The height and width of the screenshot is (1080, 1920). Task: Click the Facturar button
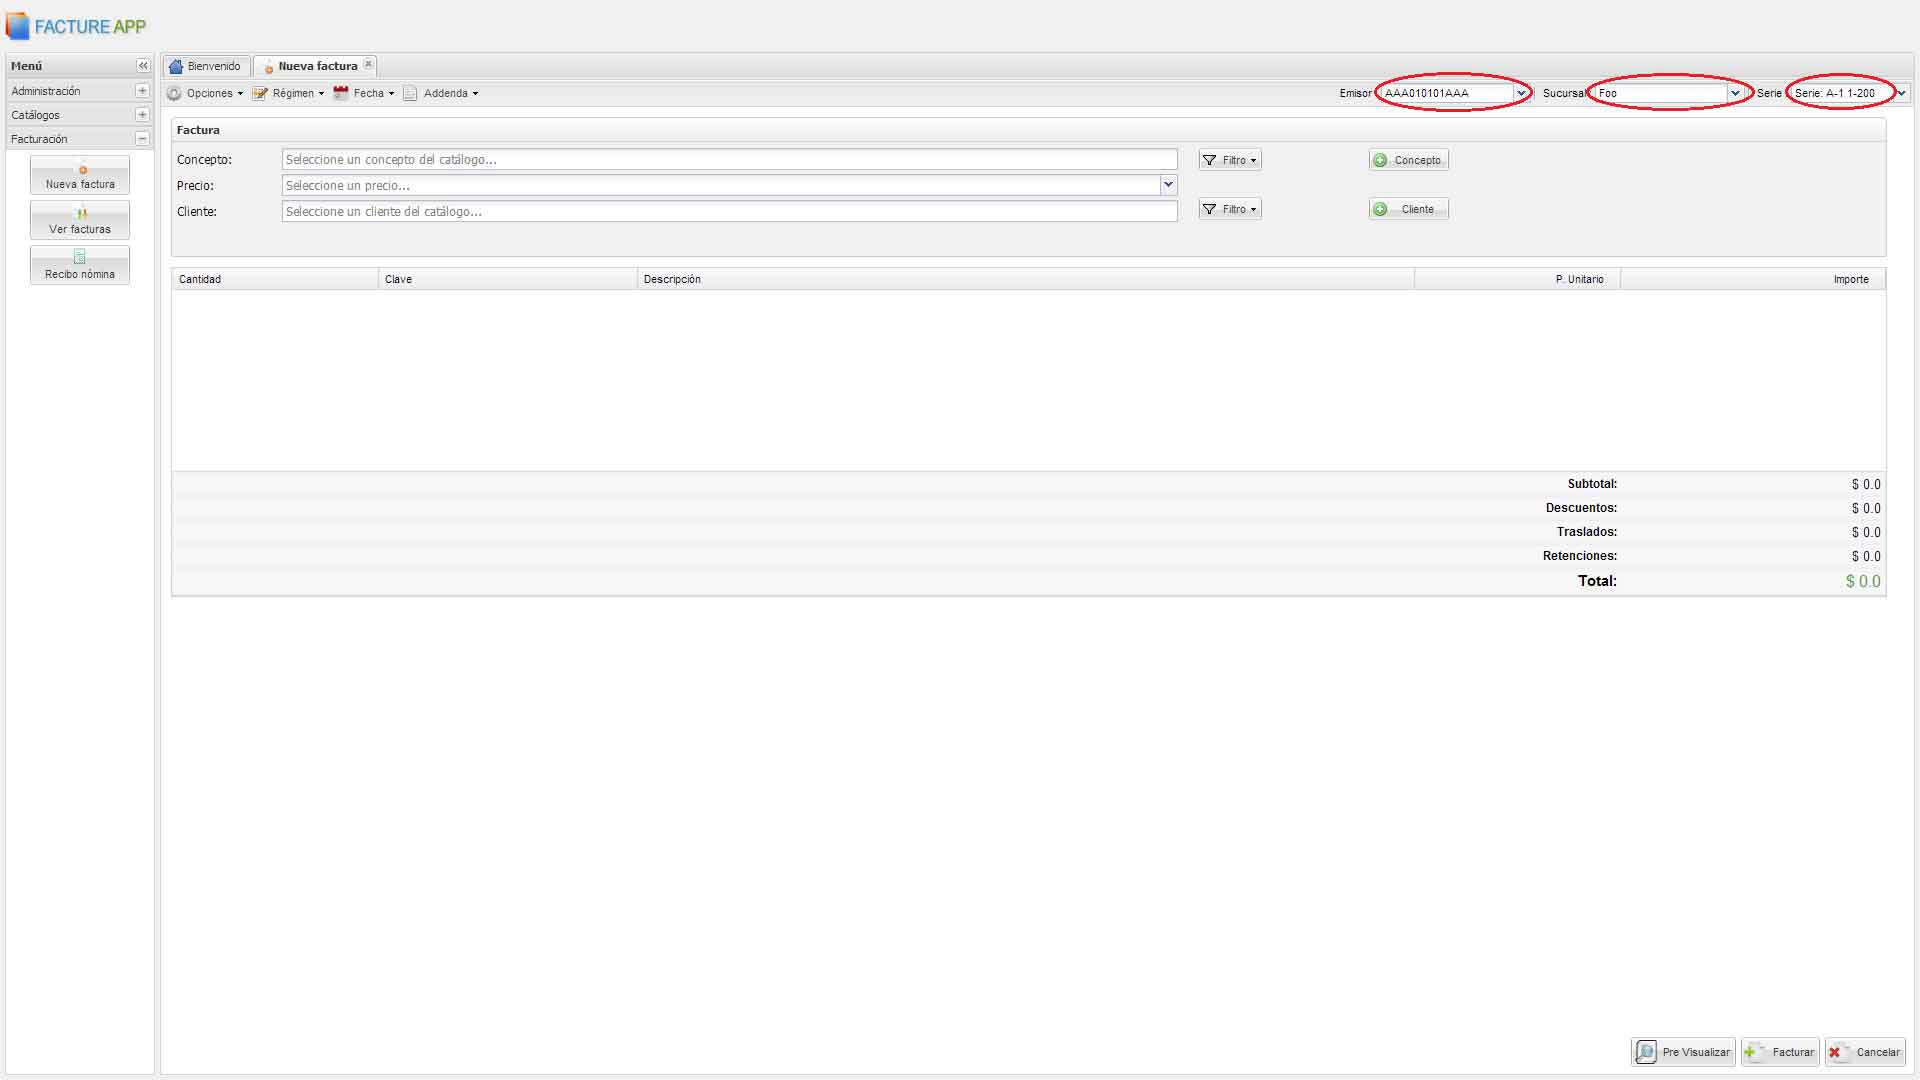[1780, 1052]
